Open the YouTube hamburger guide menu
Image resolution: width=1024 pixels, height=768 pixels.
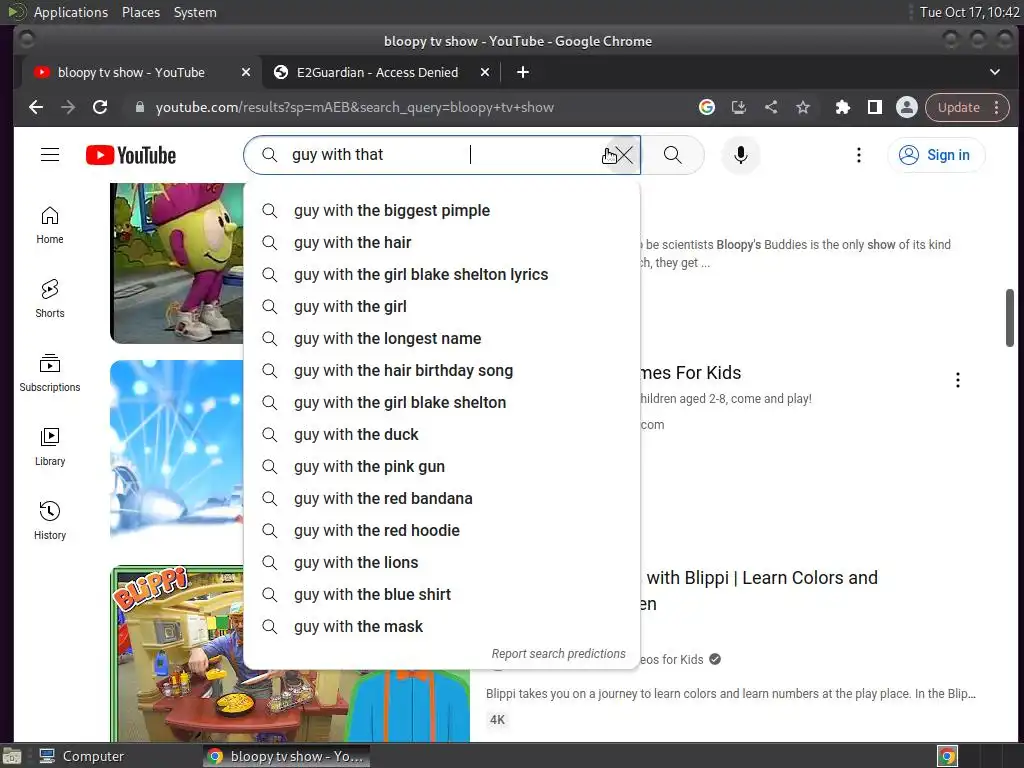tap(50, 155)
